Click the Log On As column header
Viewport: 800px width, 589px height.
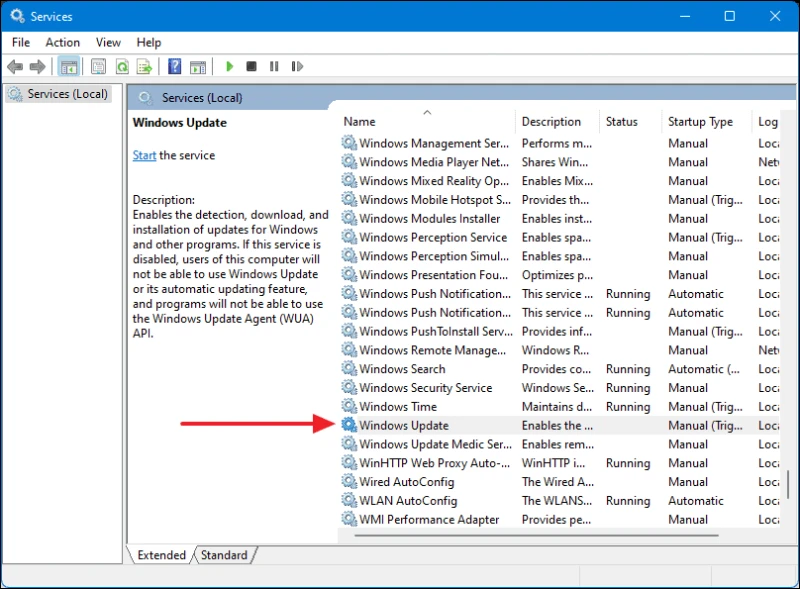coord(767,121)
